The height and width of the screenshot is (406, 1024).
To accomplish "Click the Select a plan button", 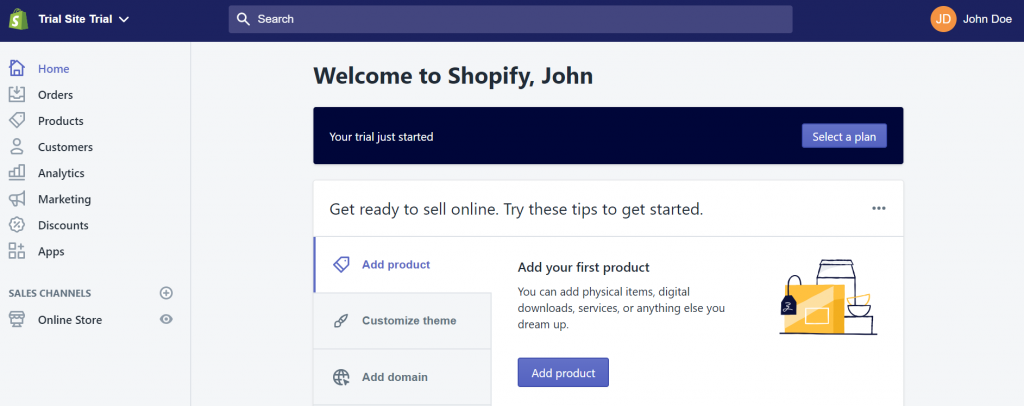I will click(x=844, y=136).
